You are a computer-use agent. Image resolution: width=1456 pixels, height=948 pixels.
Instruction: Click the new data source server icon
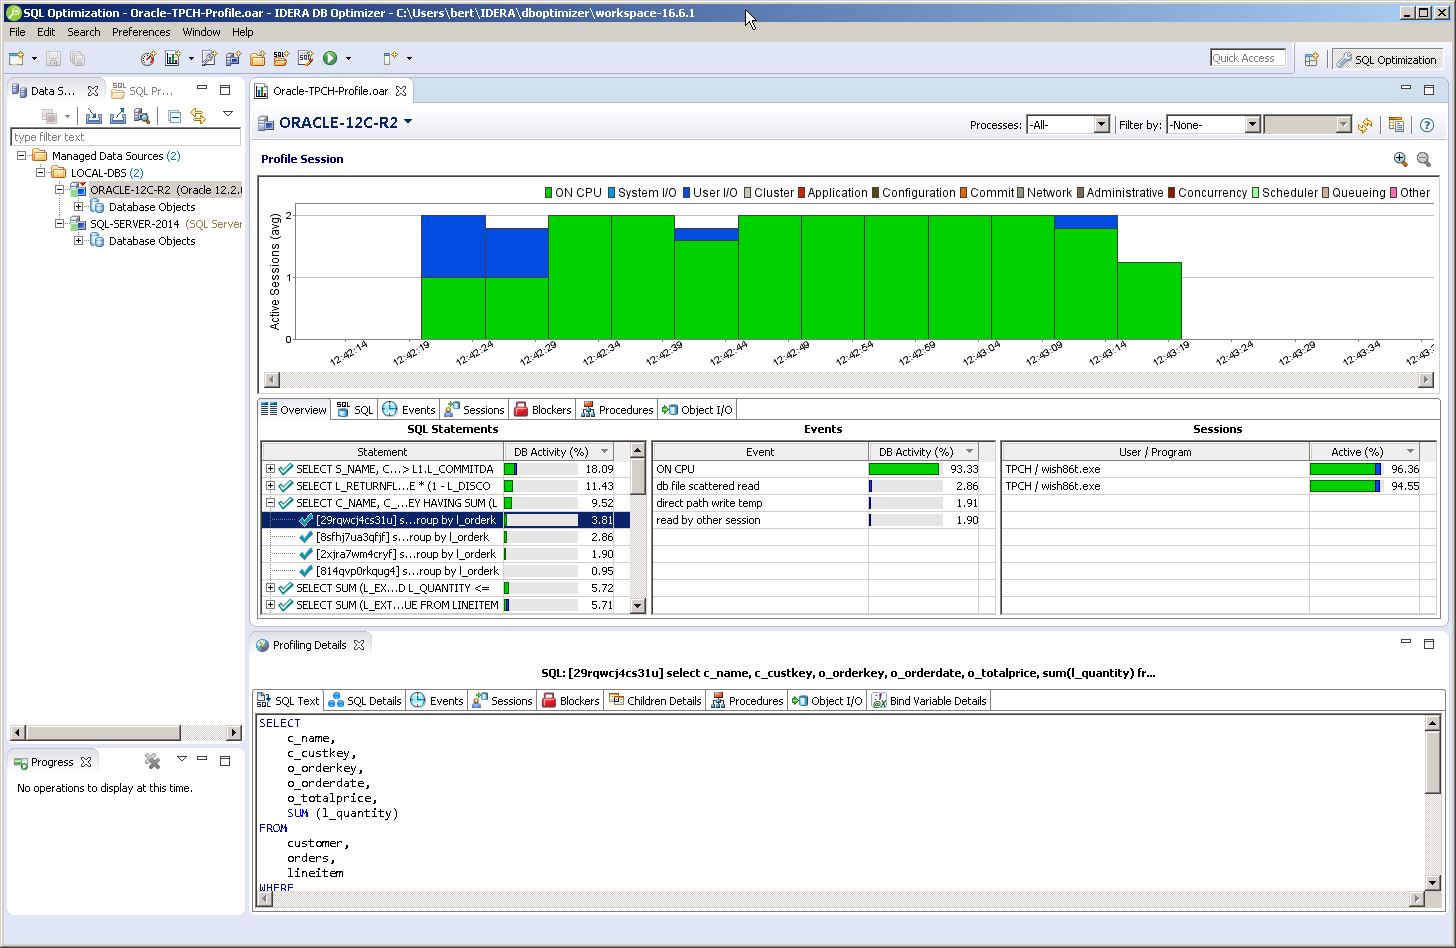(x=233, y=59)
